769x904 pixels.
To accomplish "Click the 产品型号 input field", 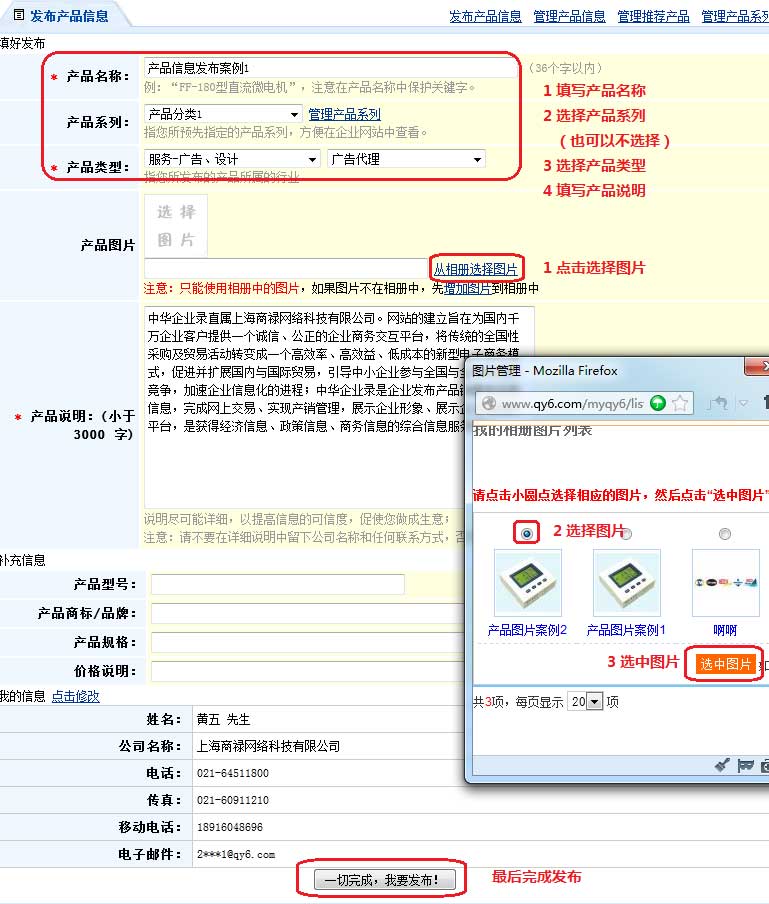I will pos(277,584).
